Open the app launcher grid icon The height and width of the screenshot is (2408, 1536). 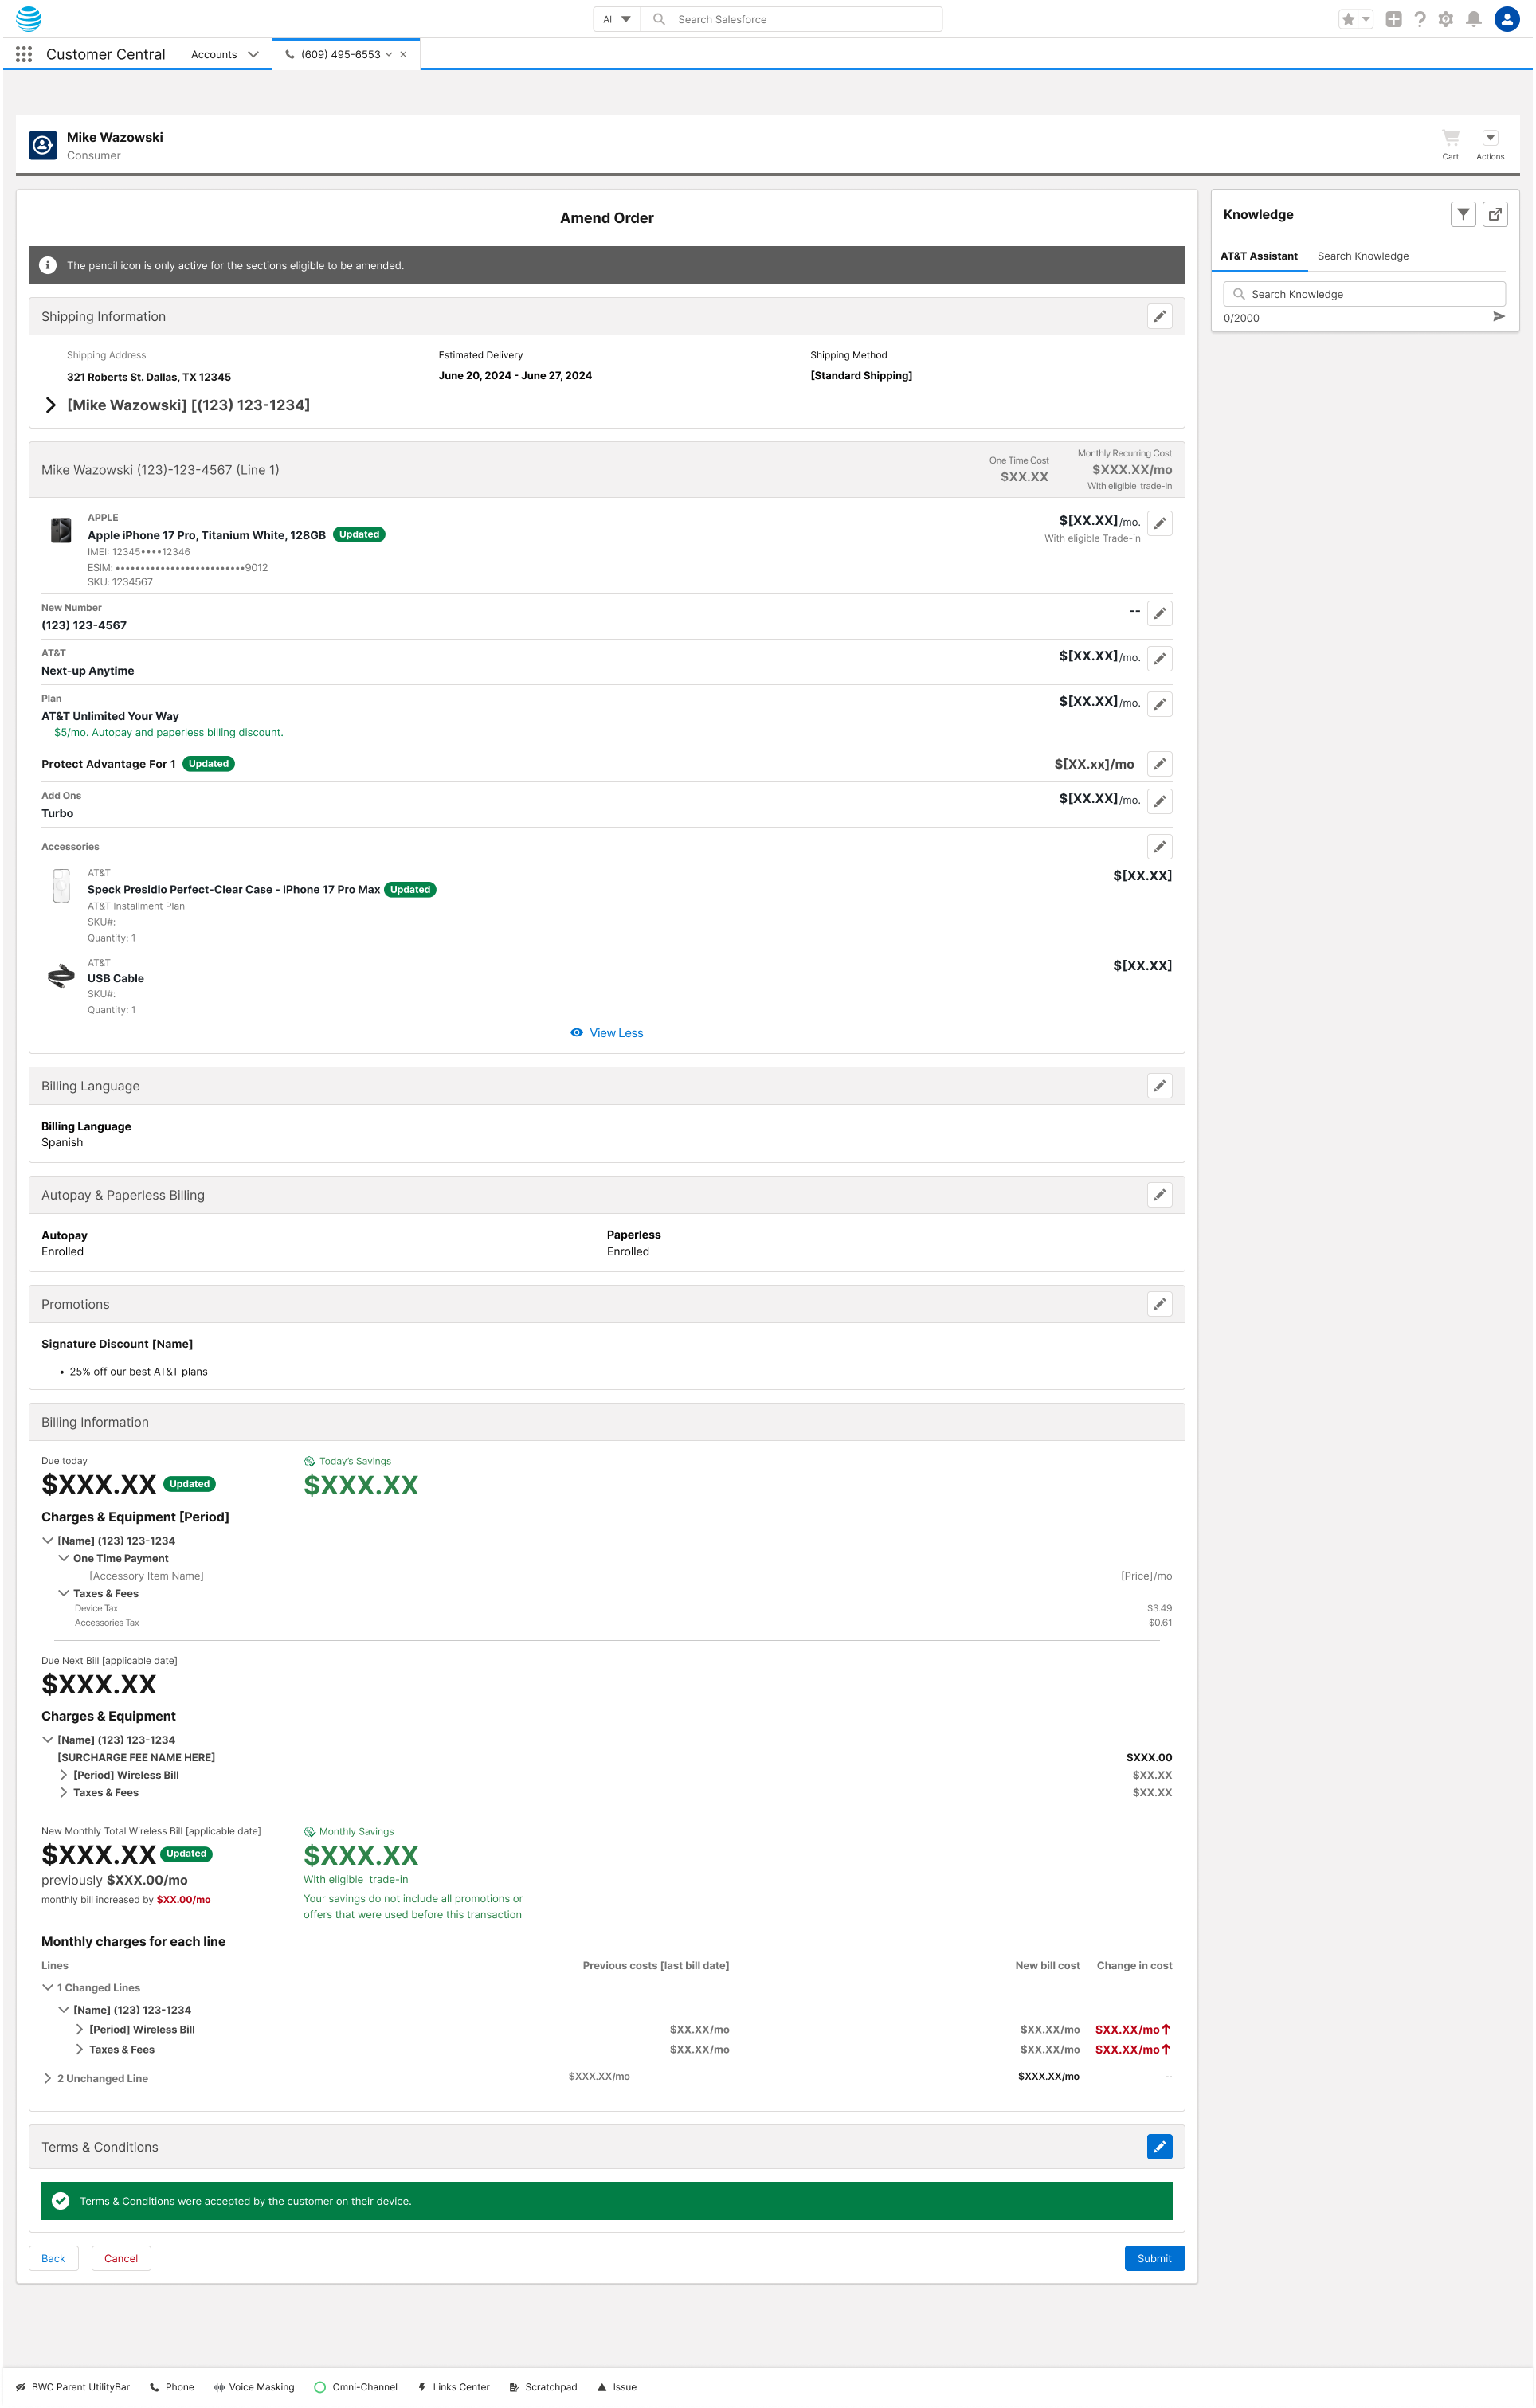coord(24,54)
